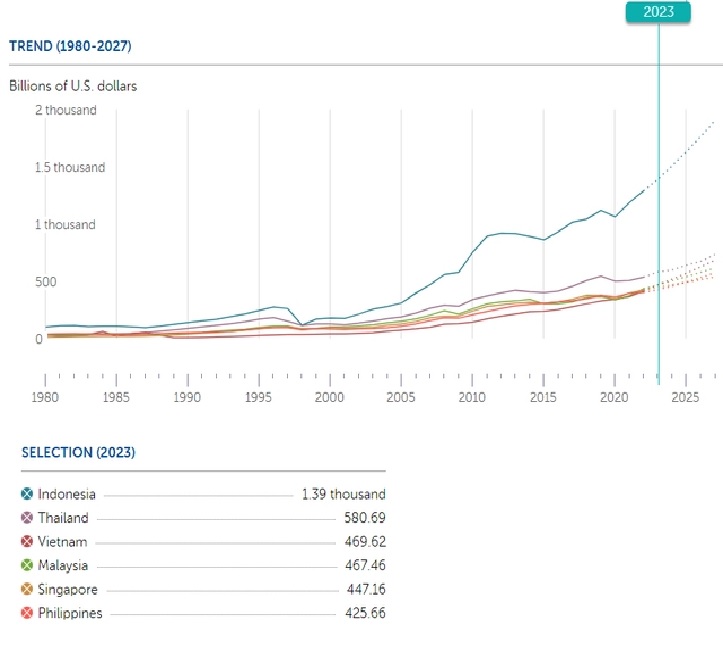Select 2025 on the year axis
The image size is (723, 647).
tap(685, 397)
